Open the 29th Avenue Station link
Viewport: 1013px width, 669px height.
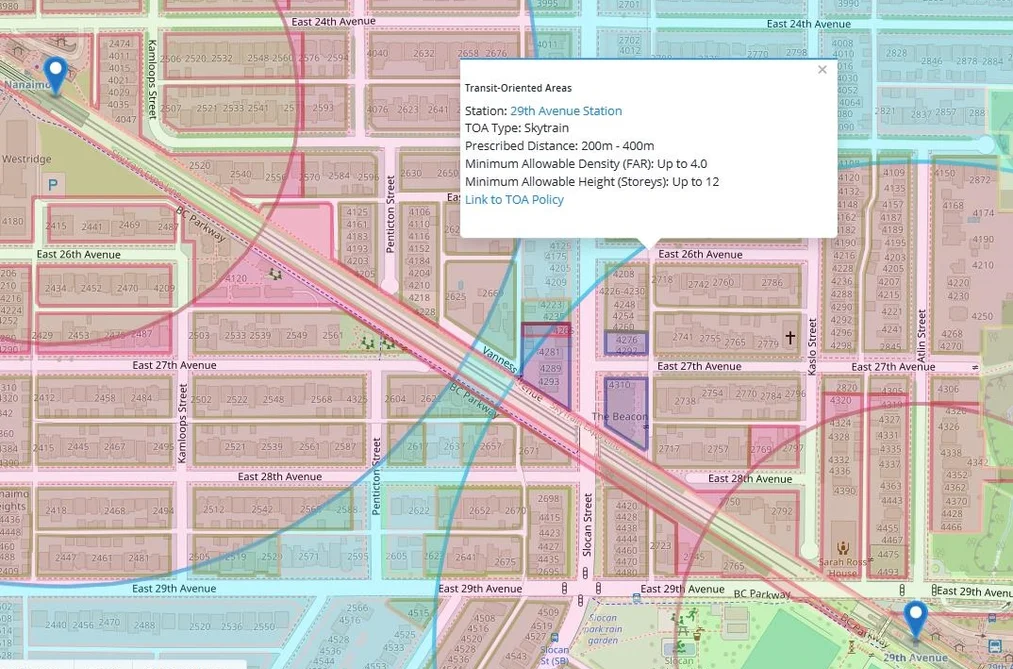click(566, 111)
